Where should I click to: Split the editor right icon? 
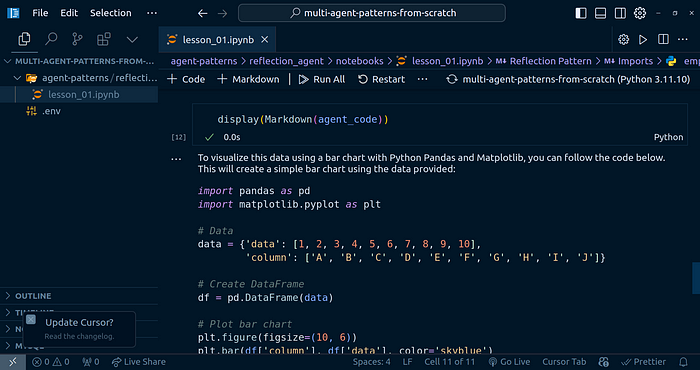663,40
